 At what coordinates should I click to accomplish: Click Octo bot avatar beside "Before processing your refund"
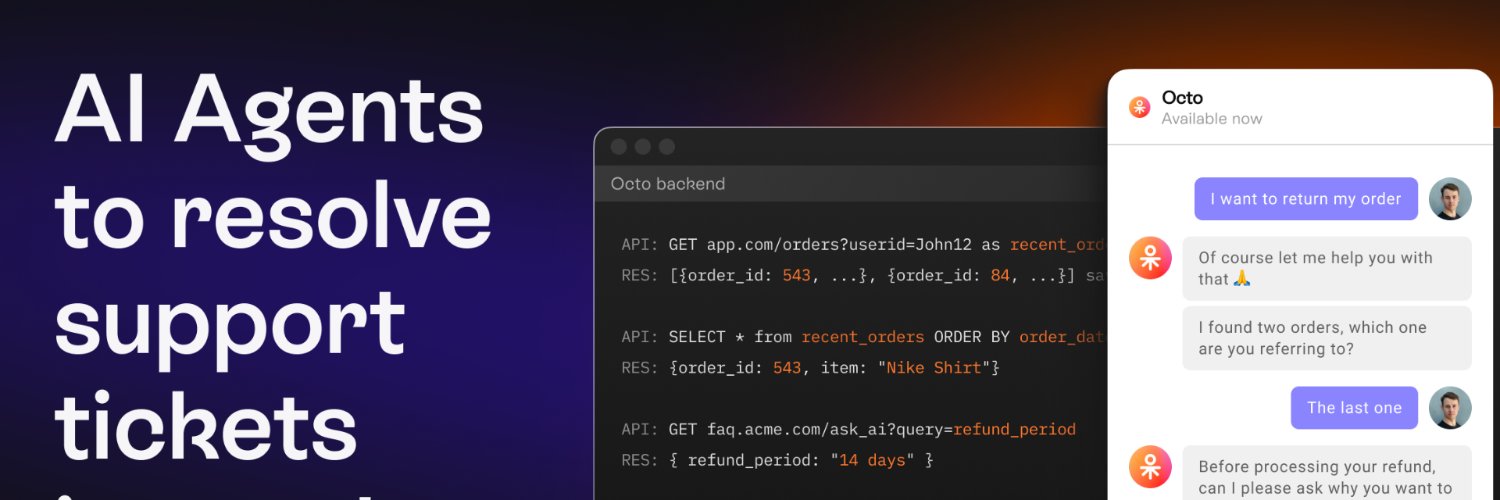point(1150,467)
